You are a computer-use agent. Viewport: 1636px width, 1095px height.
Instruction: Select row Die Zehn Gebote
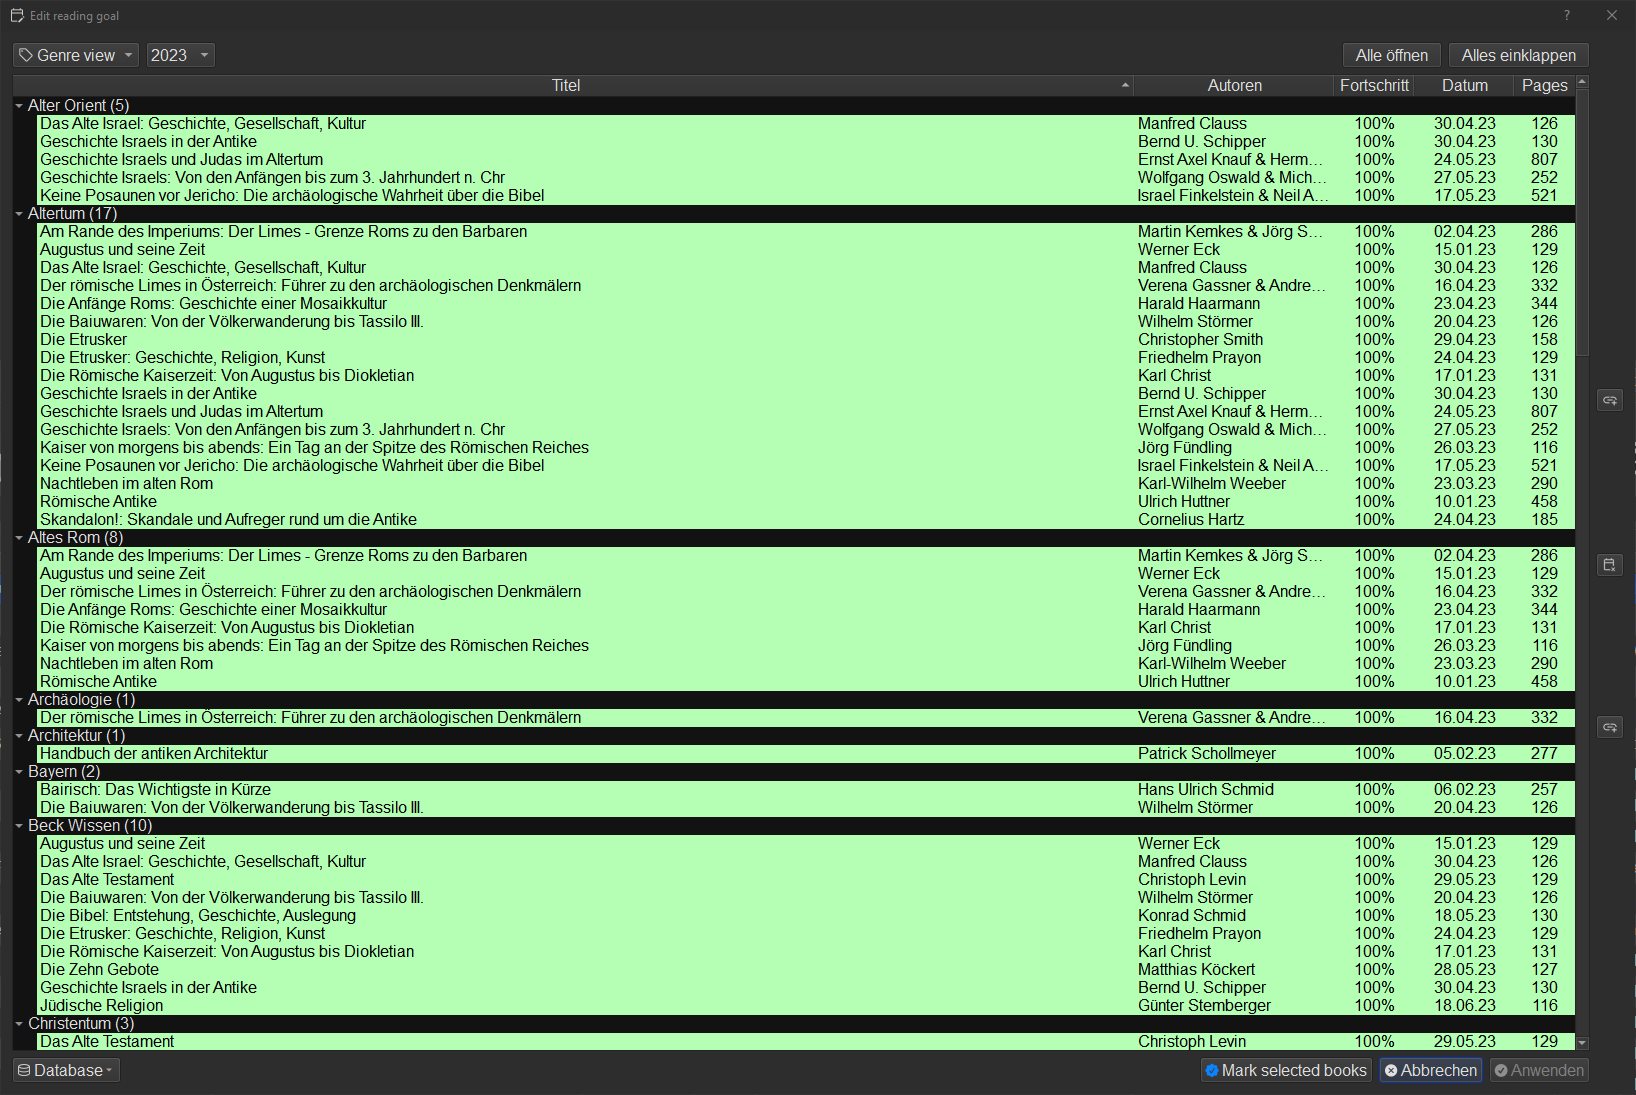pos(806,969)
